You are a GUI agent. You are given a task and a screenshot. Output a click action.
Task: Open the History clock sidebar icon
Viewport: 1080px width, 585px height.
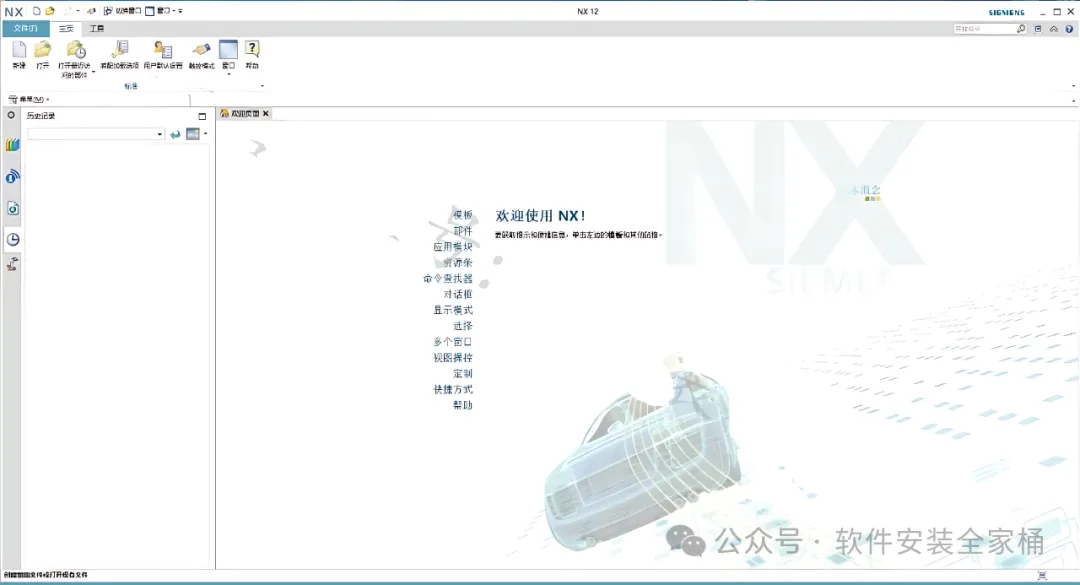coord(12,239)
